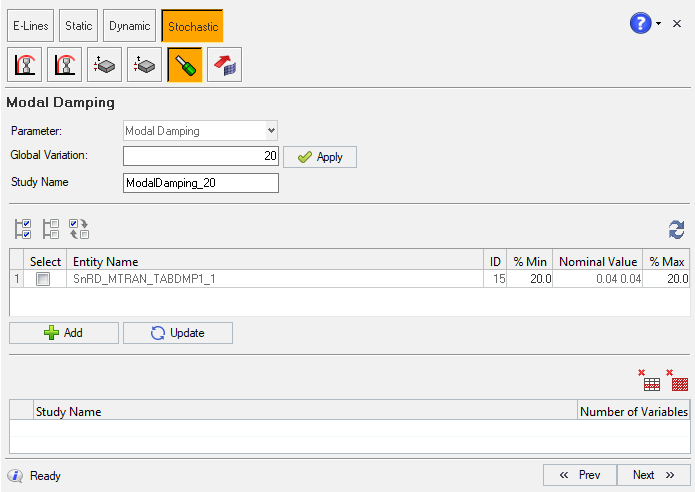Click the Number of Variables column header
This screenshot has width=695, height=492.
pyautogui.click(x=634, y=411)
